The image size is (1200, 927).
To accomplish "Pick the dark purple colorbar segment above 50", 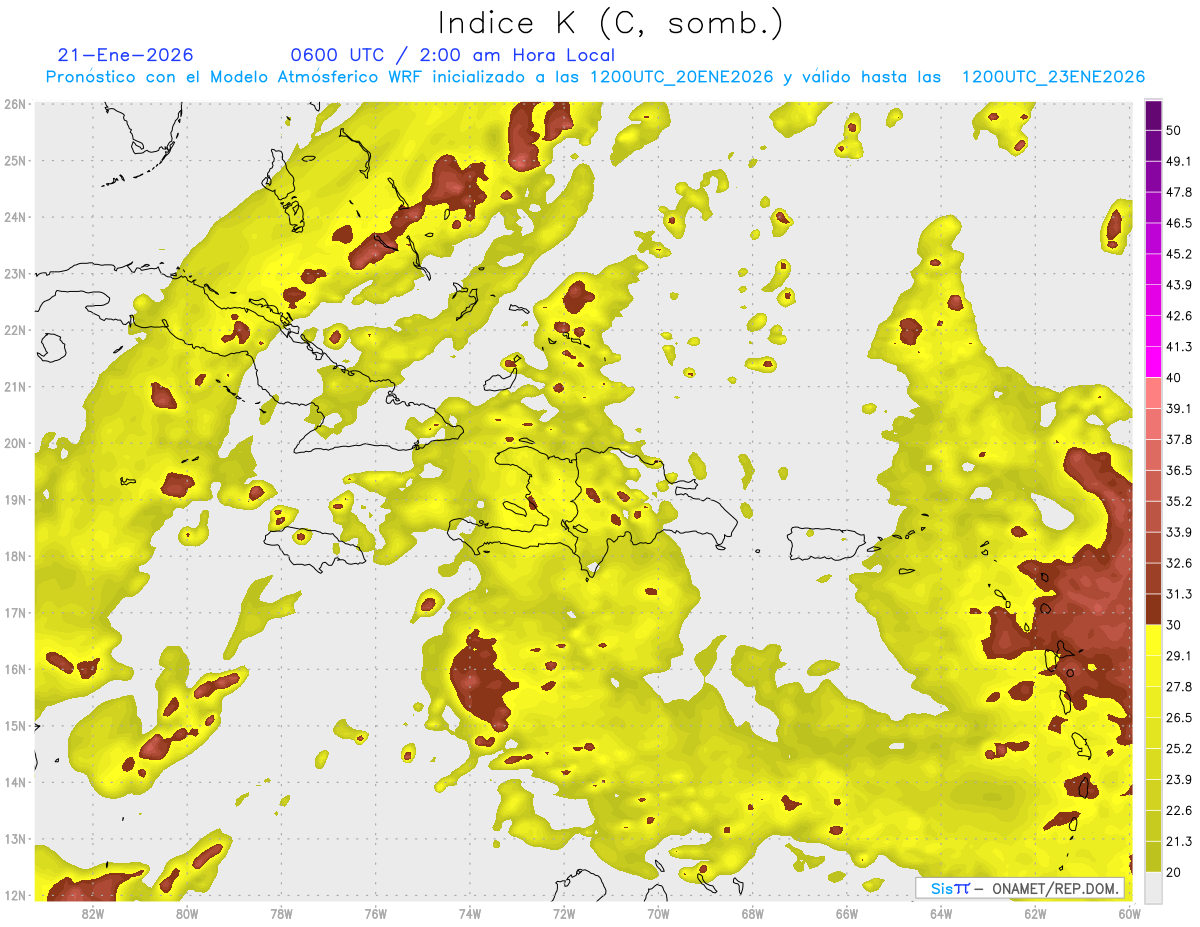I will pyautogui.click(x=1153, y=115).
